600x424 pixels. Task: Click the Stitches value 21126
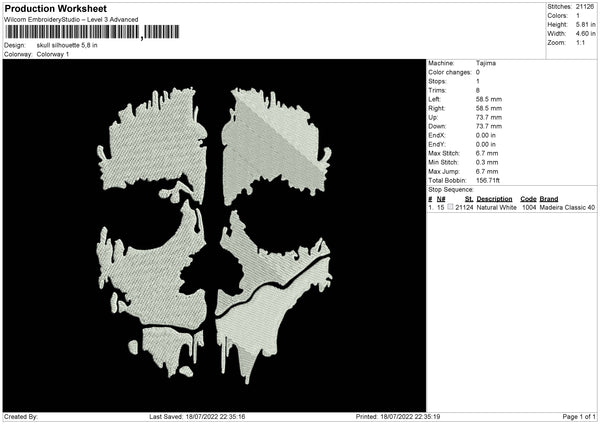(585, 7)
